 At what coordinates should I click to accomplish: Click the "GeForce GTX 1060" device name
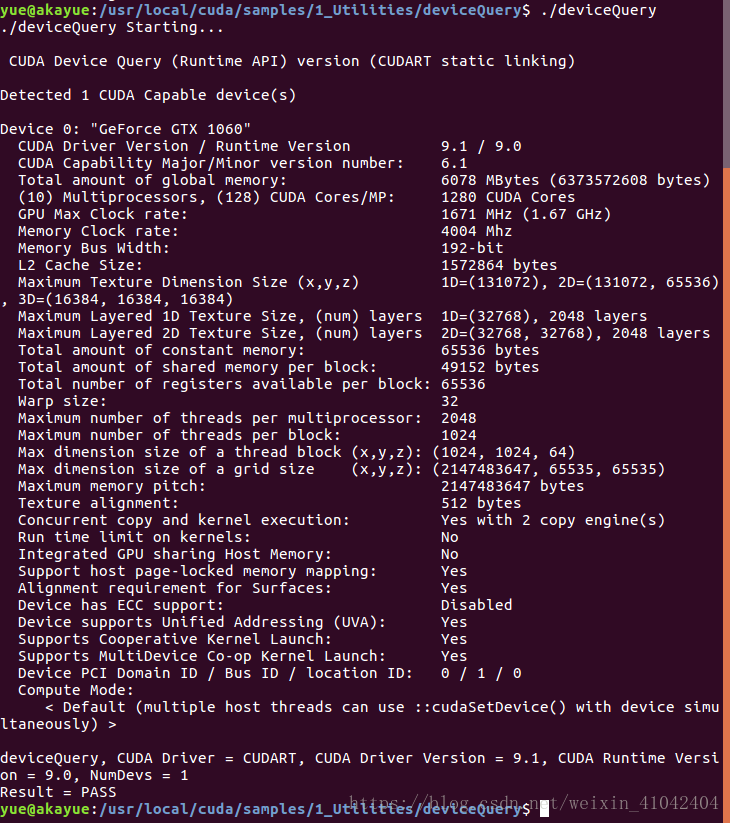171,129
